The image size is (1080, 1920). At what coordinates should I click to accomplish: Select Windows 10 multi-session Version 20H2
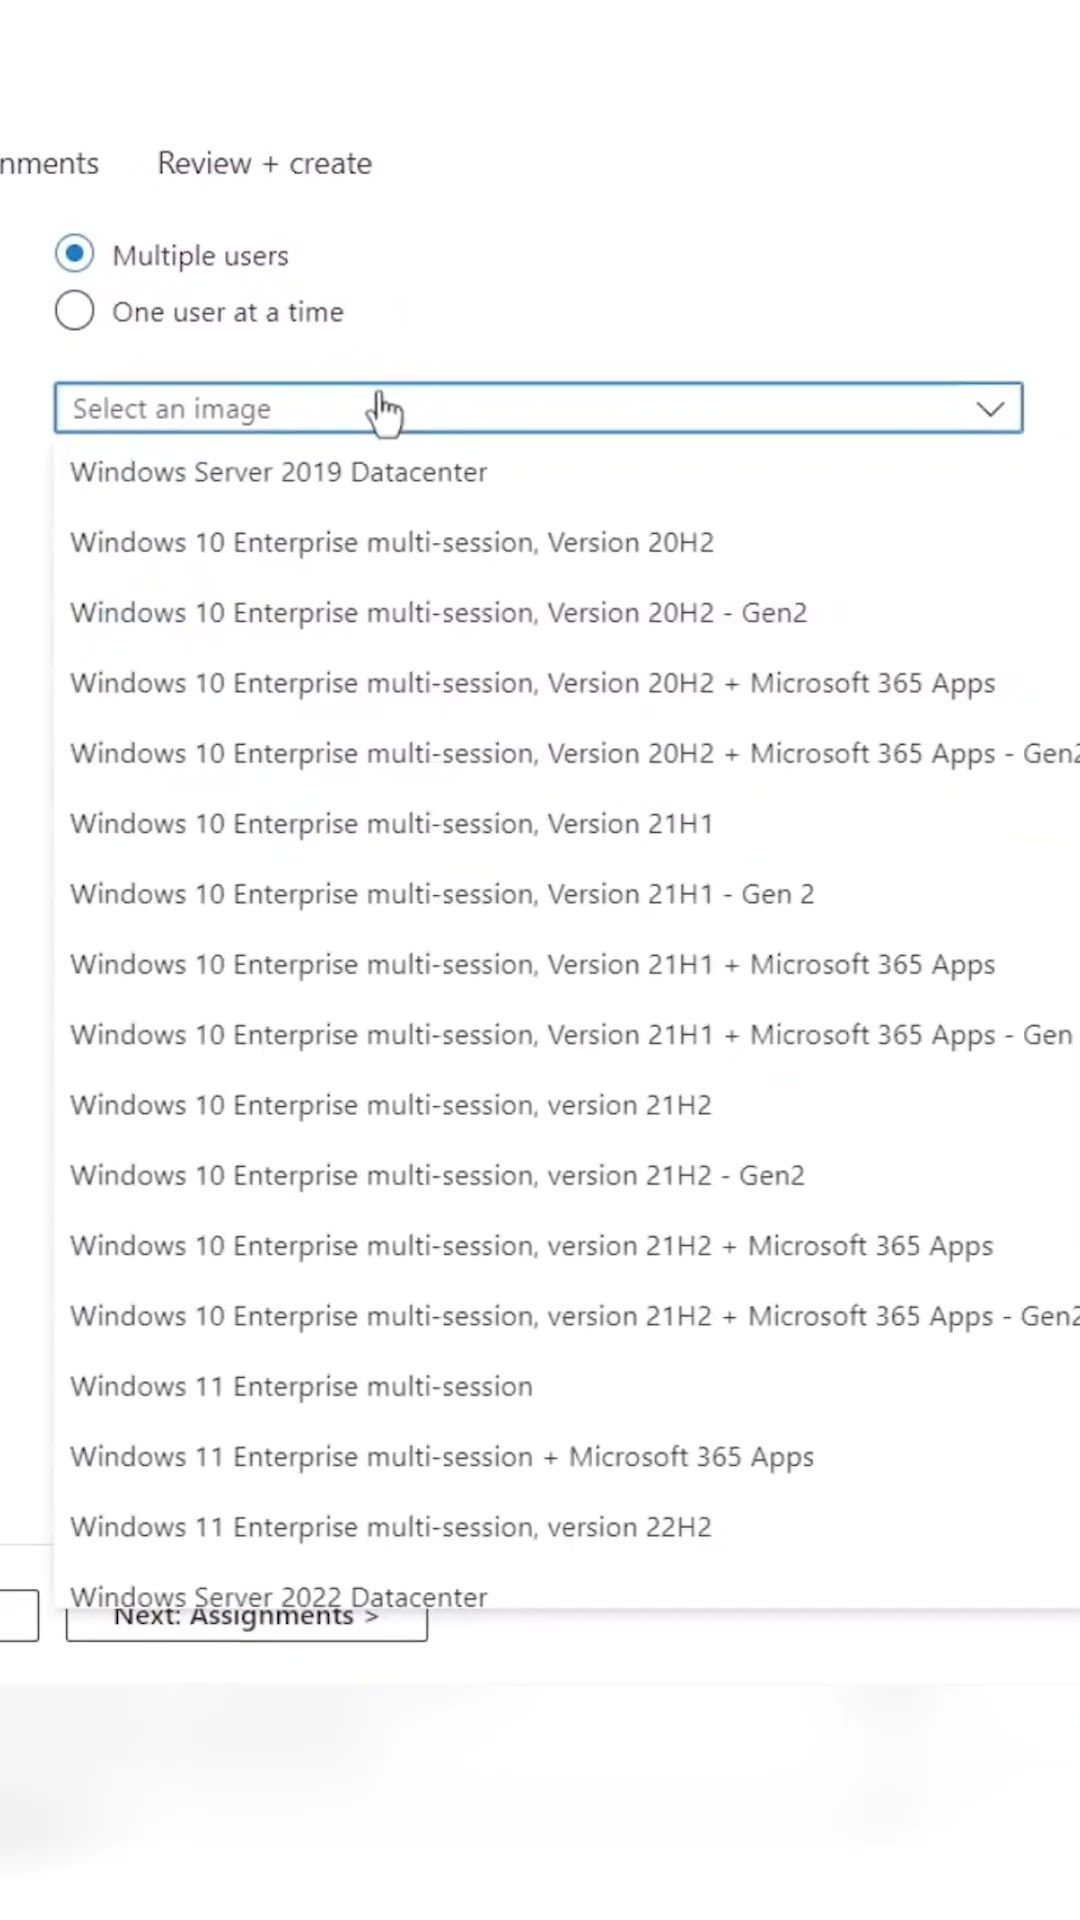391,542
